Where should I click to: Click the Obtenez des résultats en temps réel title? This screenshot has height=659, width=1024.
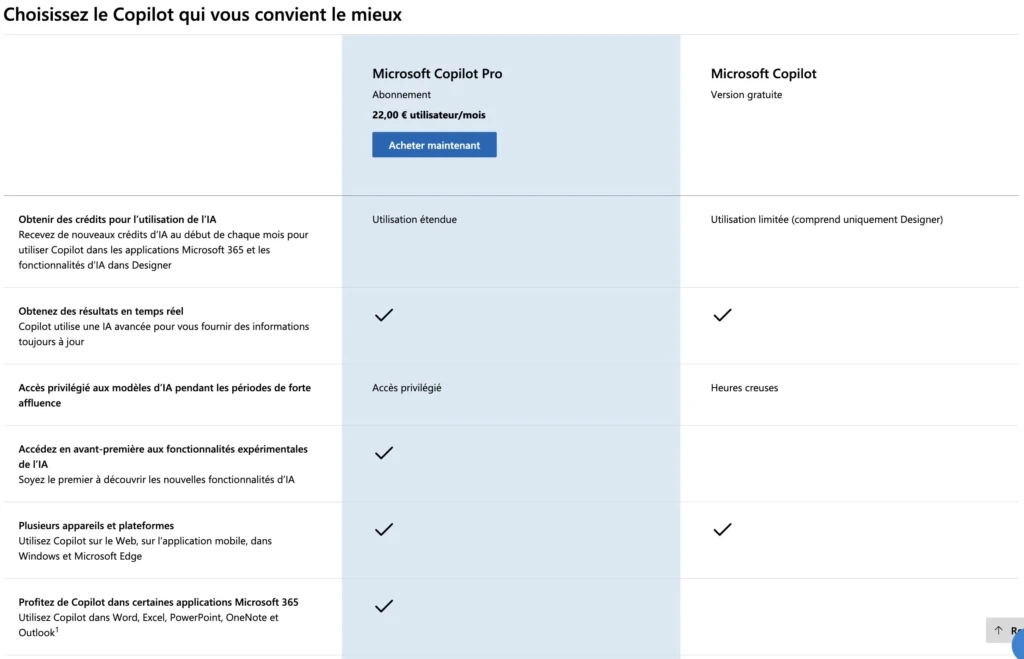coord(101,311)
